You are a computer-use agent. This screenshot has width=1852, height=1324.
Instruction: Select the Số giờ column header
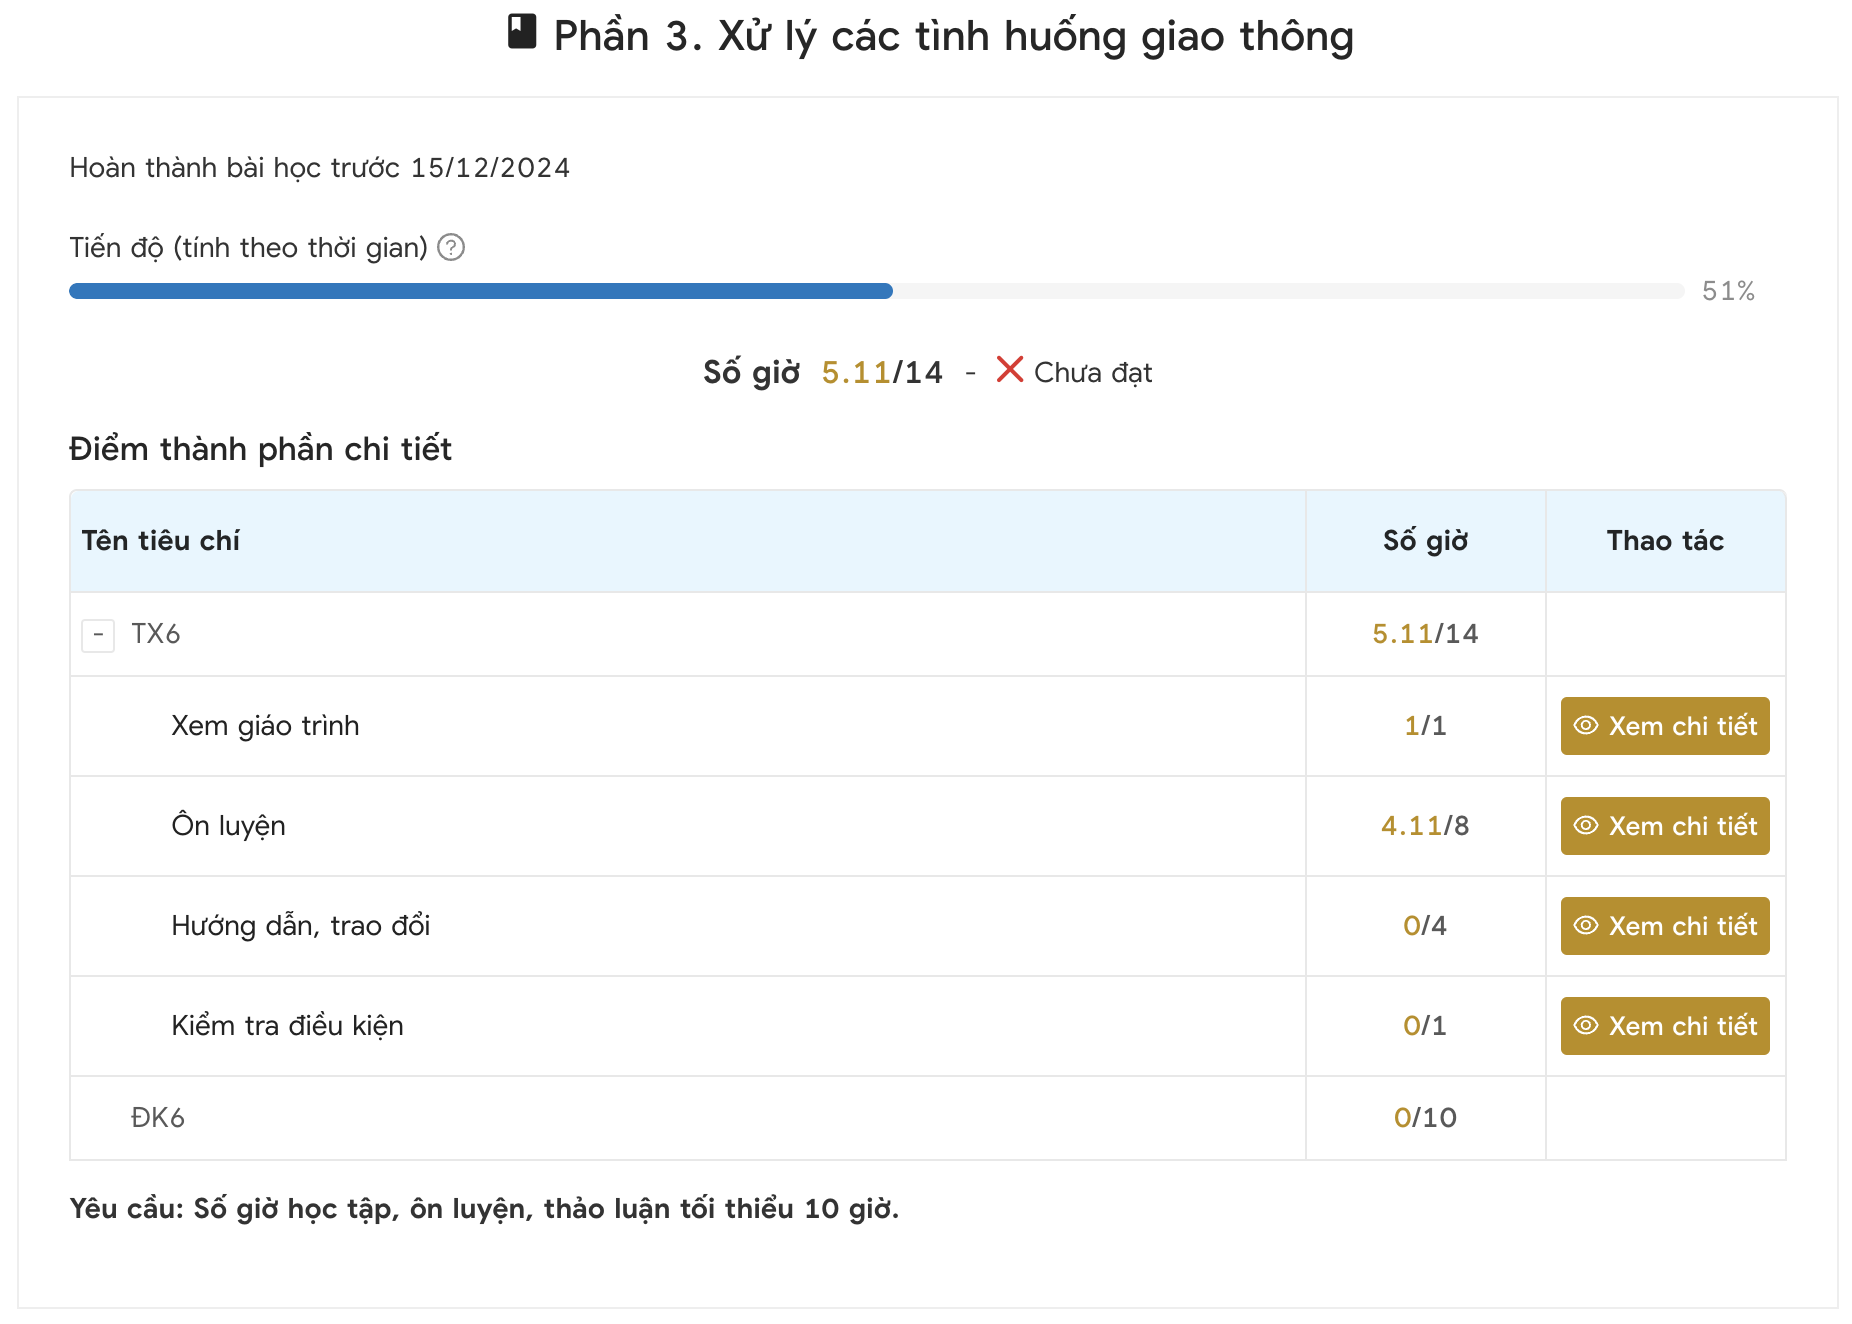tap(1424, 540)
